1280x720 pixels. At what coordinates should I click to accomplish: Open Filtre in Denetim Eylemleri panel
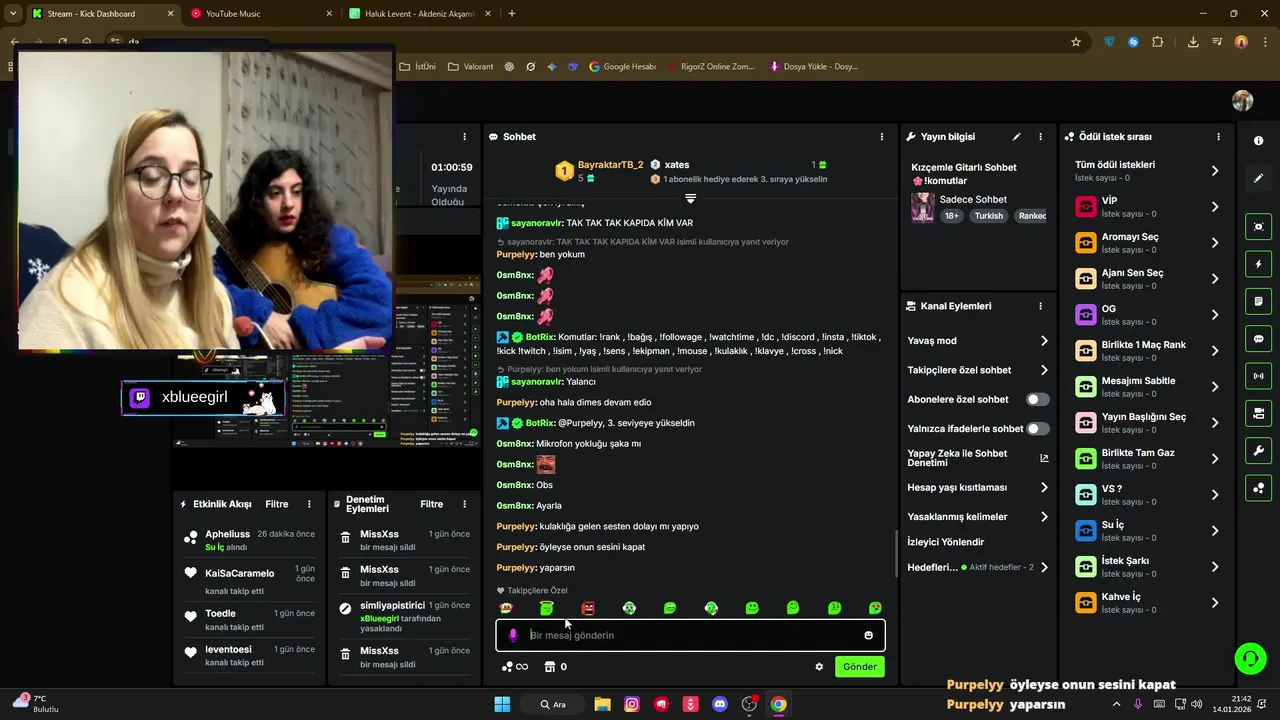432,504
